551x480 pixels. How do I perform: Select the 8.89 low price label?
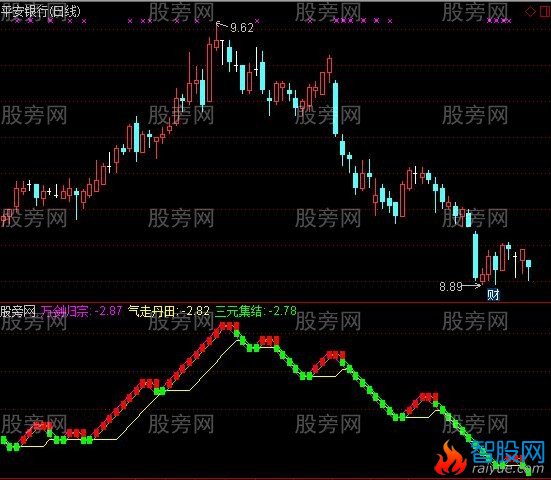(x=451, y=286)
